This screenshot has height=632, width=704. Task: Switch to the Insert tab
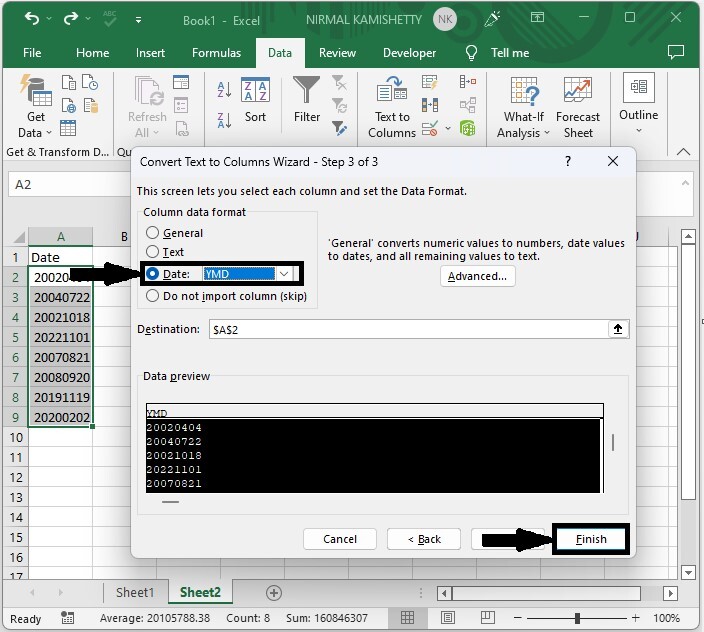pyautogui.click(x=150, y=53)
